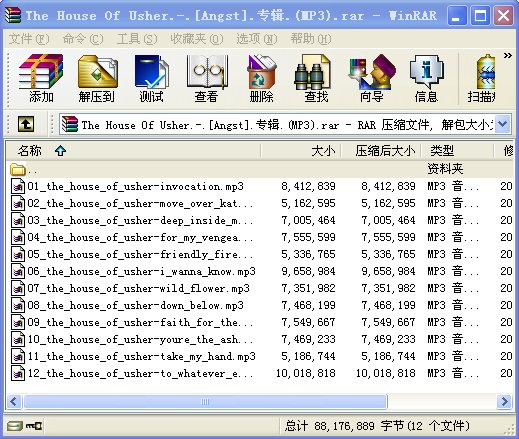Sort by the 类型 column header
The height and width of the screenshot is (439, 519).
click(x=457, y=151)
